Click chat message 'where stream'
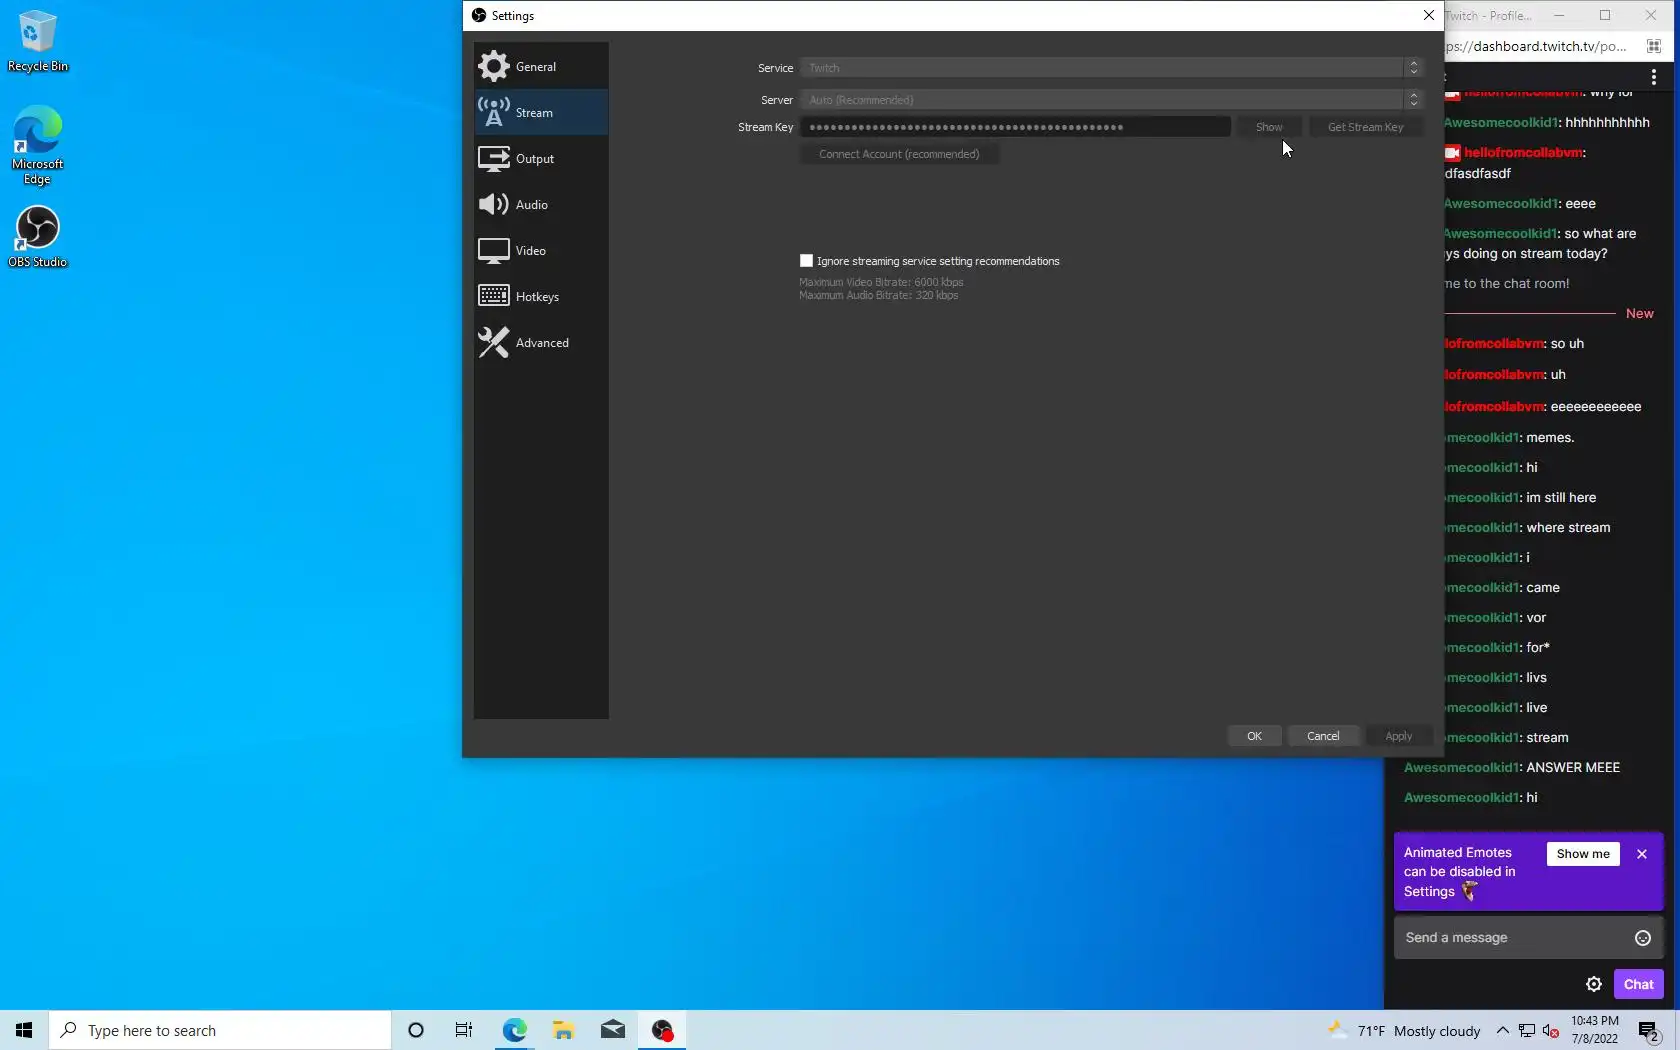Viewport: 1680px width, 1050px height. (1568, 528)
